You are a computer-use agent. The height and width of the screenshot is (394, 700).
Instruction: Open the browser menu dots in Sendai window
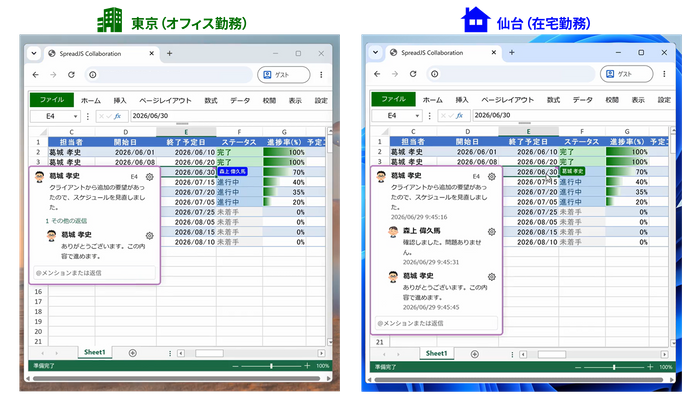coord(664,74)
